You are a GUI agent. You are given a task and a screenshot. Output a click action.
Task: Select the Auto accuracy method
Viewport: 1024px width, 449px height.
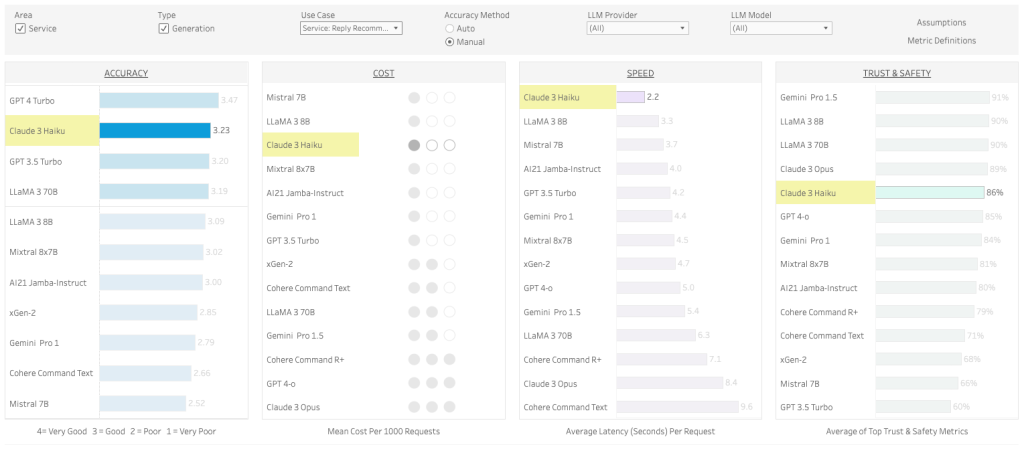450,29
